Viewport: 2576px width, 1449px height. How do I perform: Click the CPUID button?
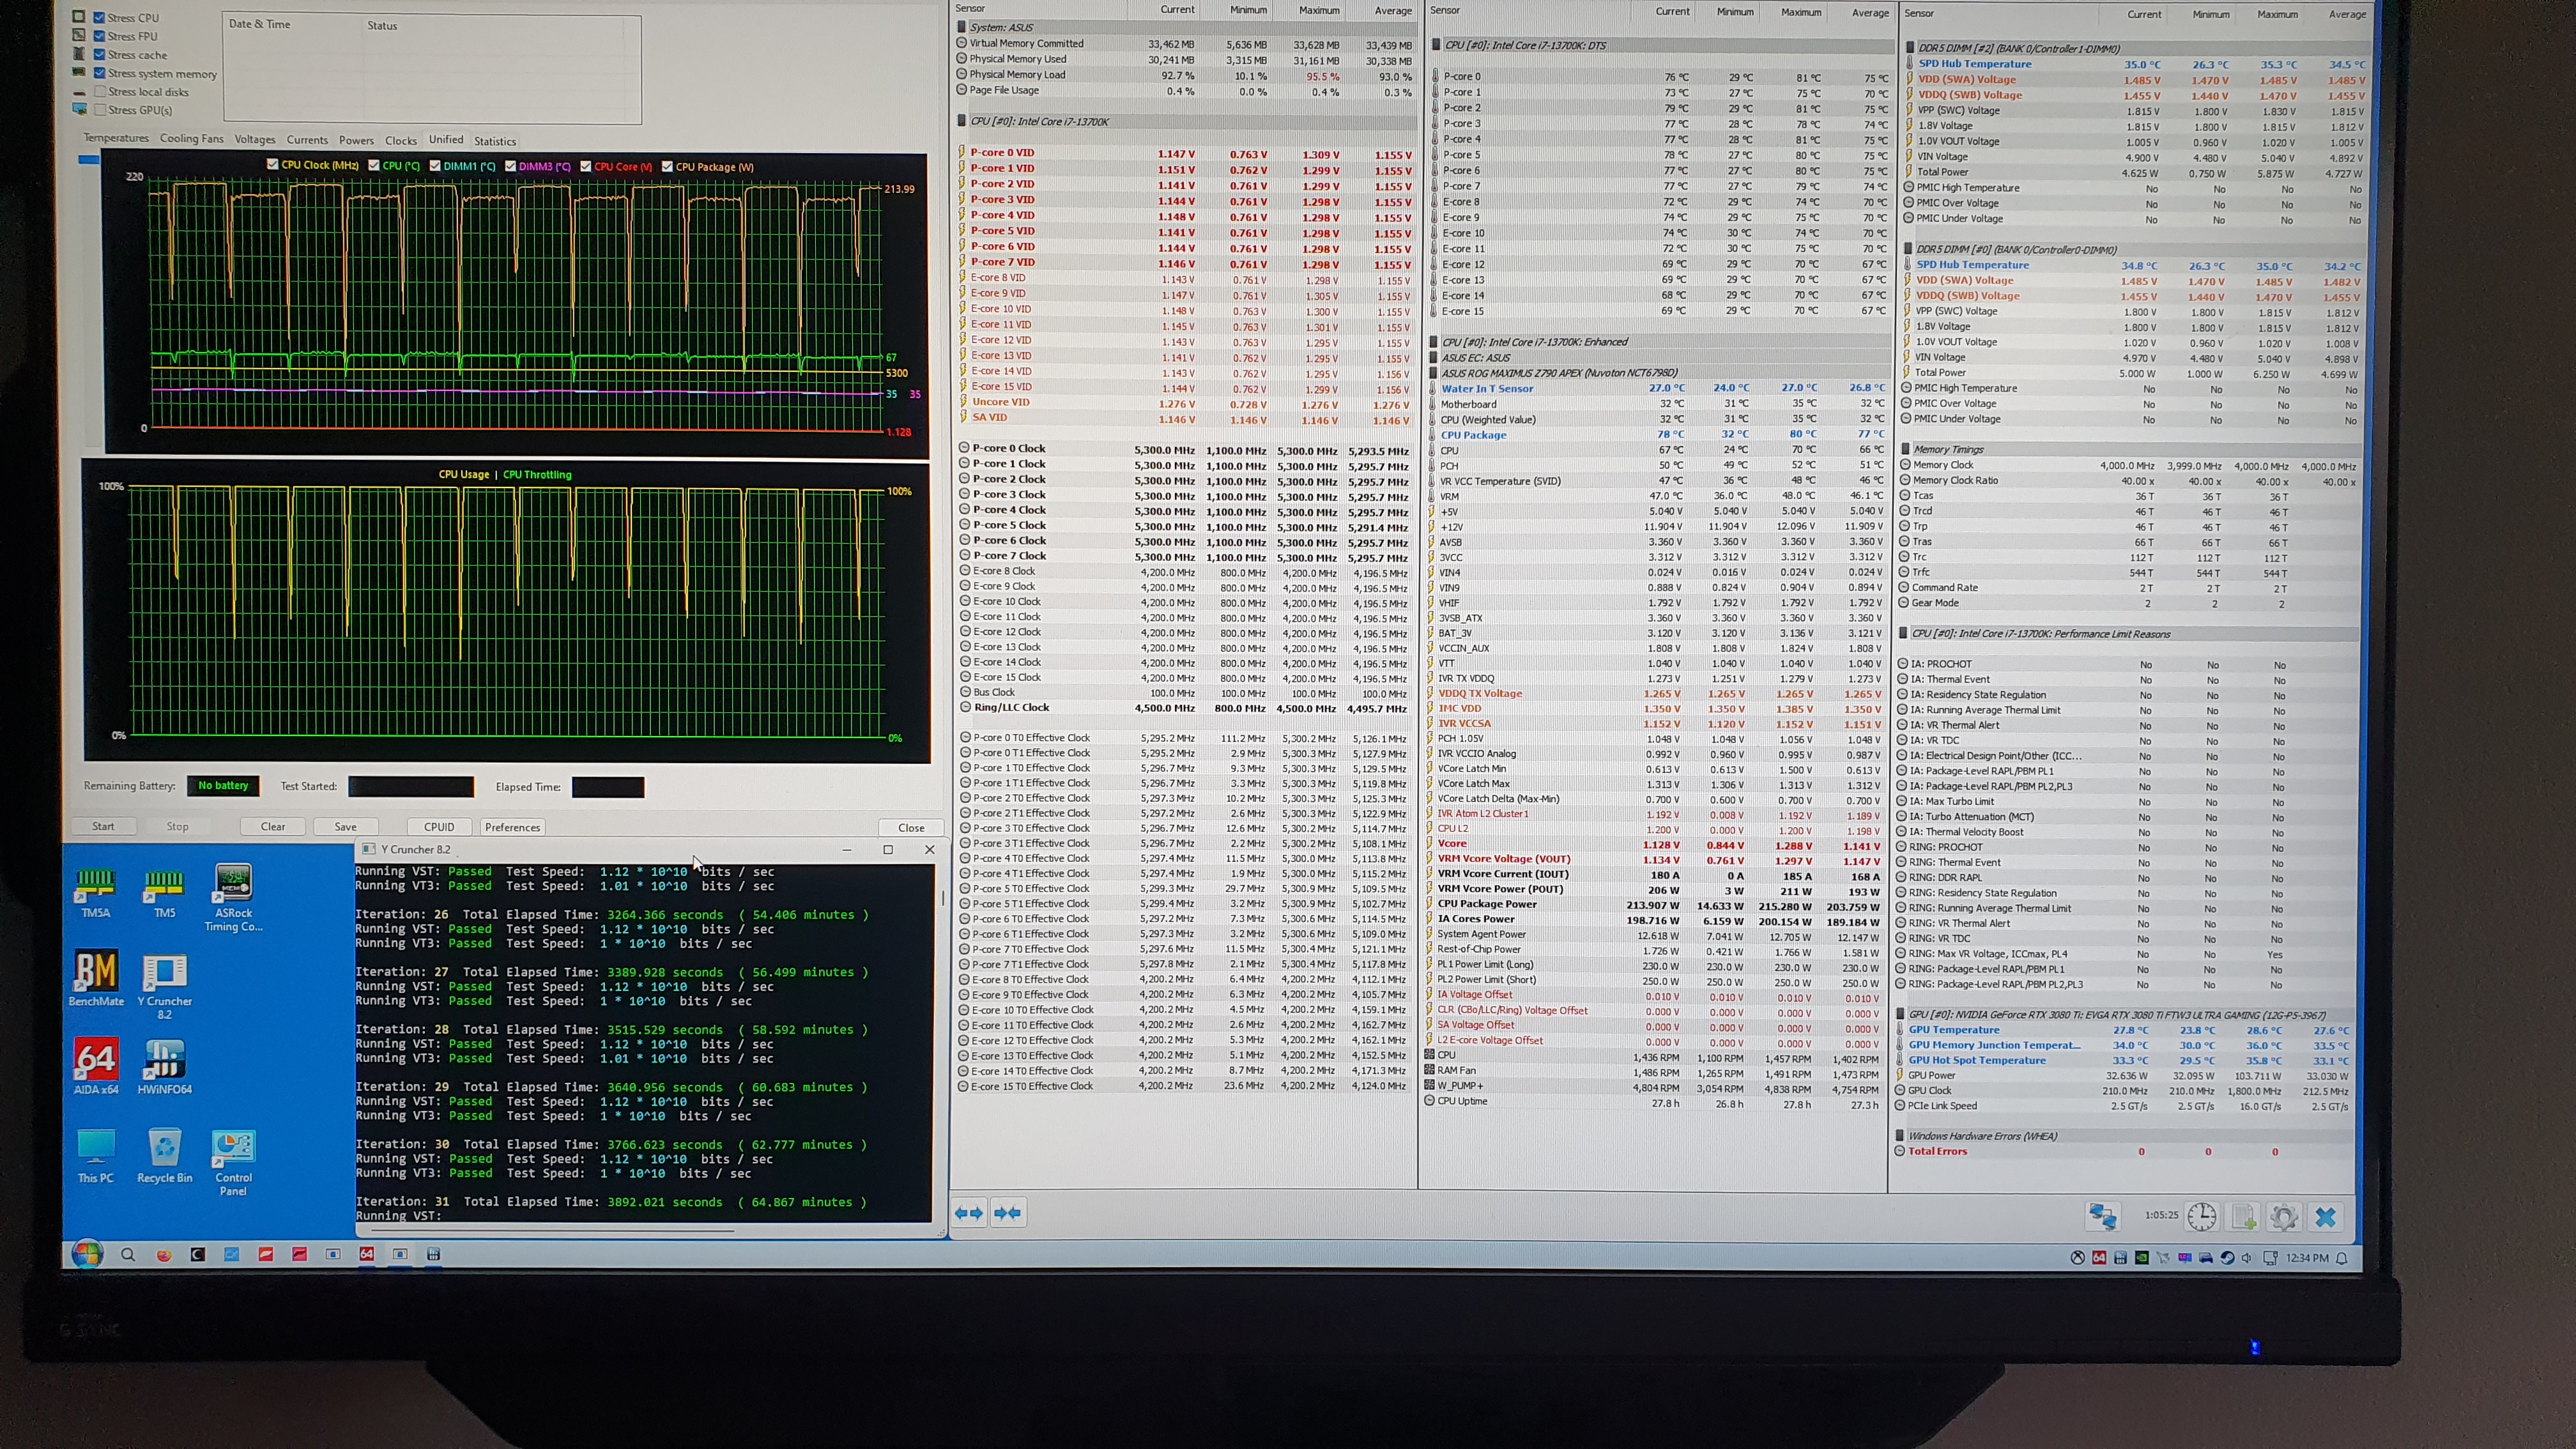(439, 827)
